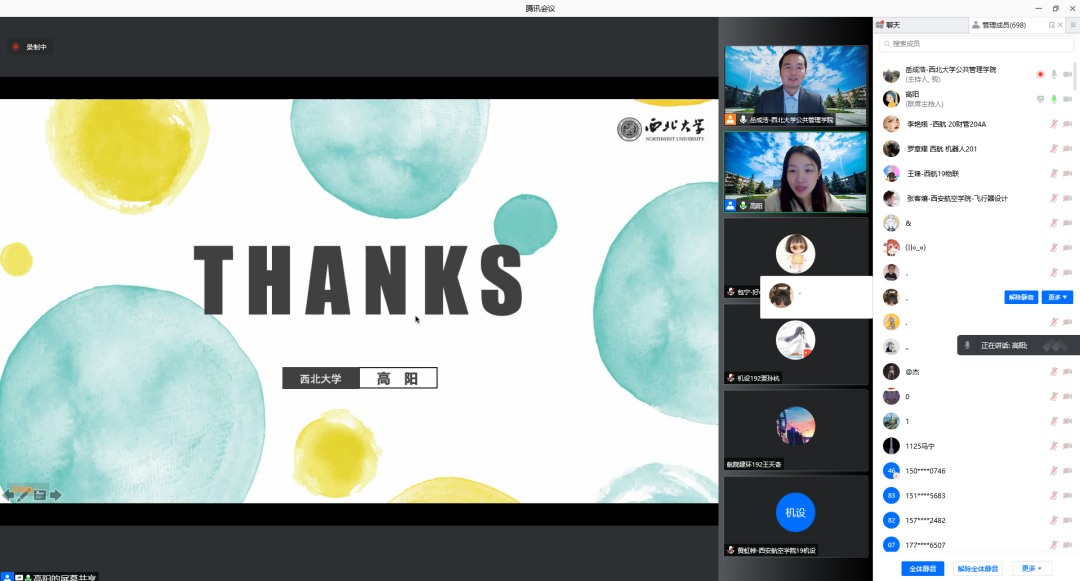The image size is (1080, 581).
Task: Close the 管理成员 panel tab
Action: [x=1060, y=25]
